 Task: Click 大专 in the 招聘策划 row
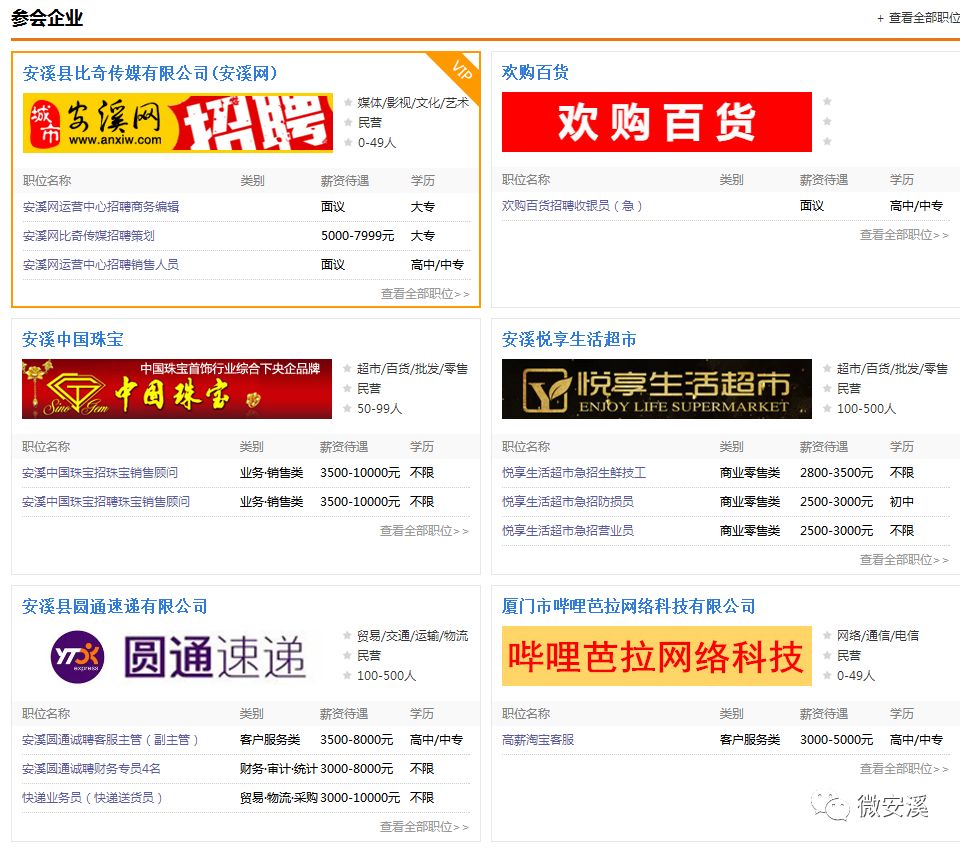[422, 236]
